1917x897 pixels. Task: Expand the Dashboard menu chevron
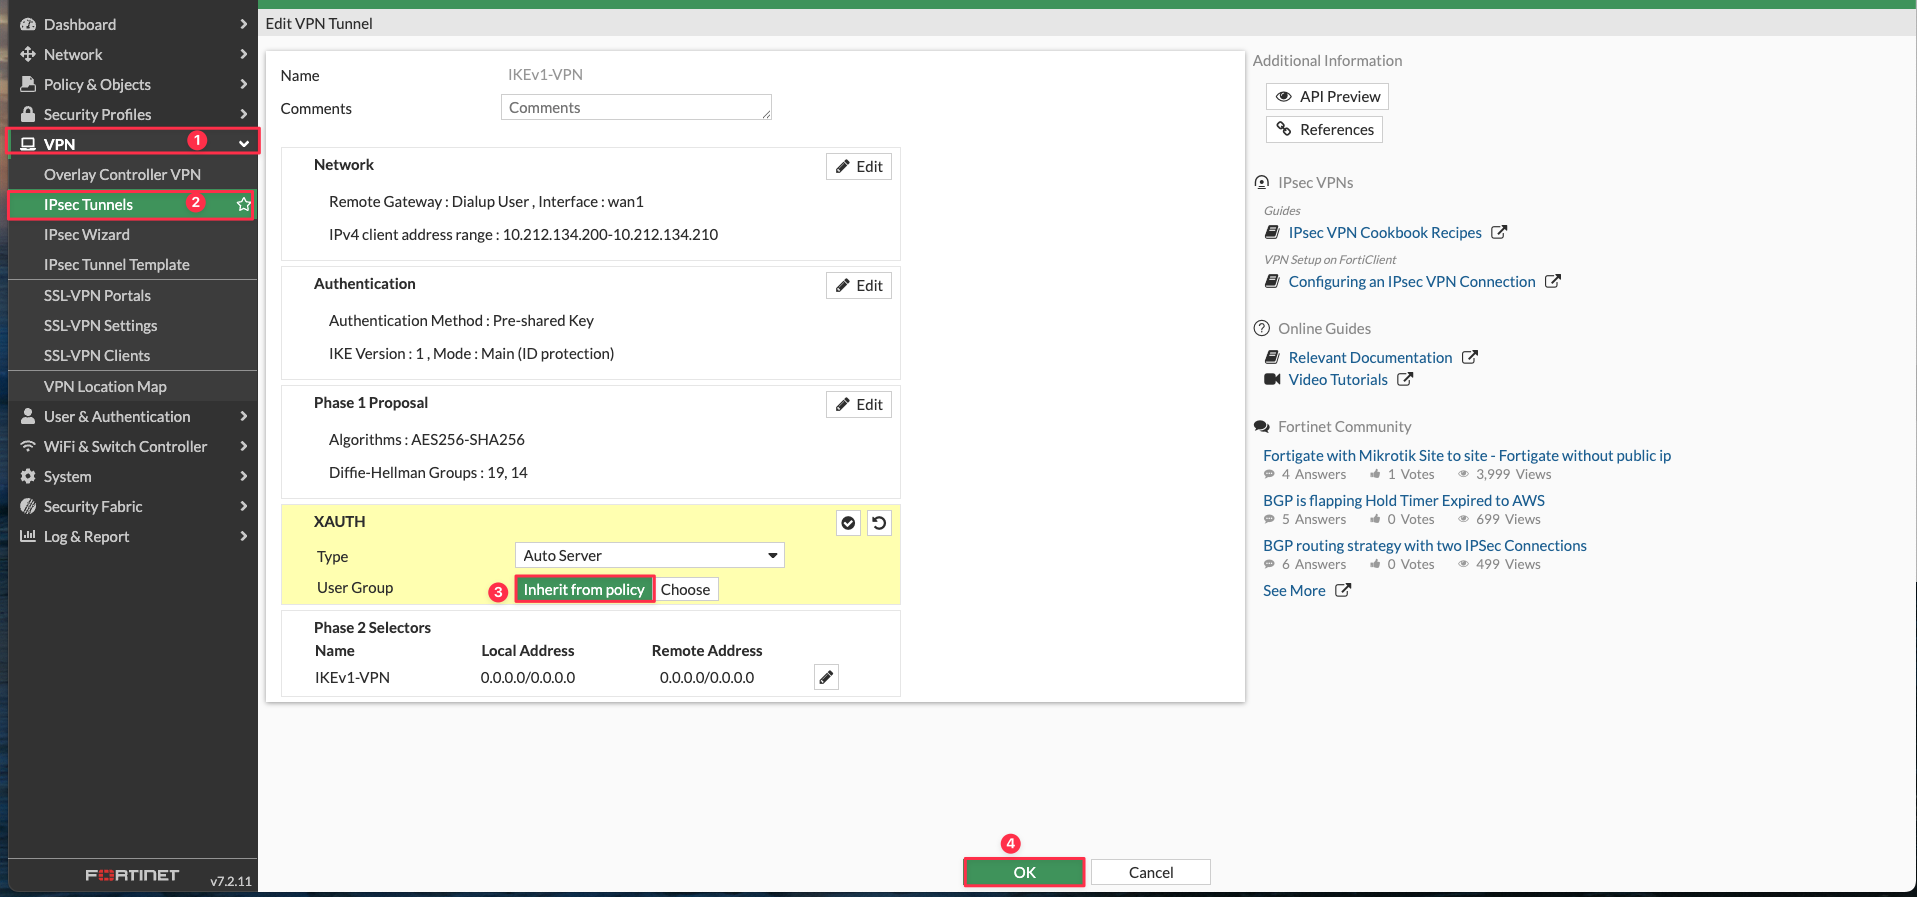tap(243, 24)
